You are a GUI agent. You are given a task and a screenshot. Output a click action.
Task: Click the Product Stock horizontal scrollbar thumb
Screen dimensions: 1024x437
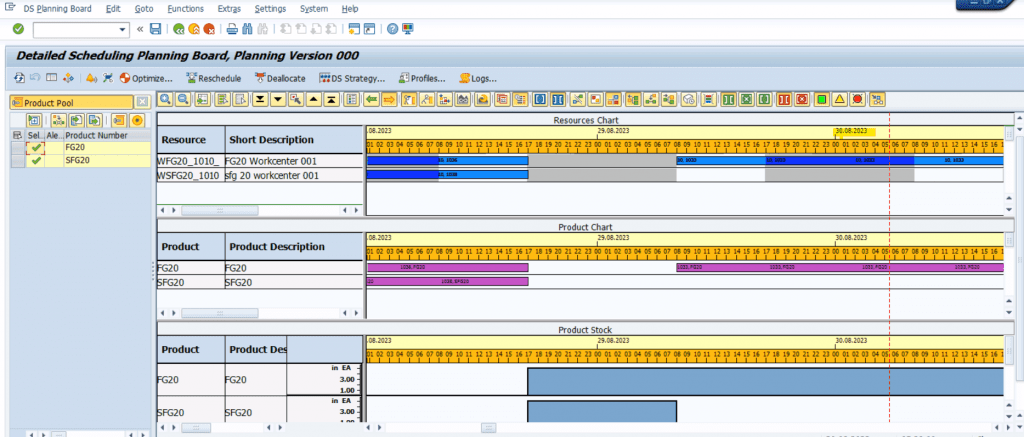point(488,427)
